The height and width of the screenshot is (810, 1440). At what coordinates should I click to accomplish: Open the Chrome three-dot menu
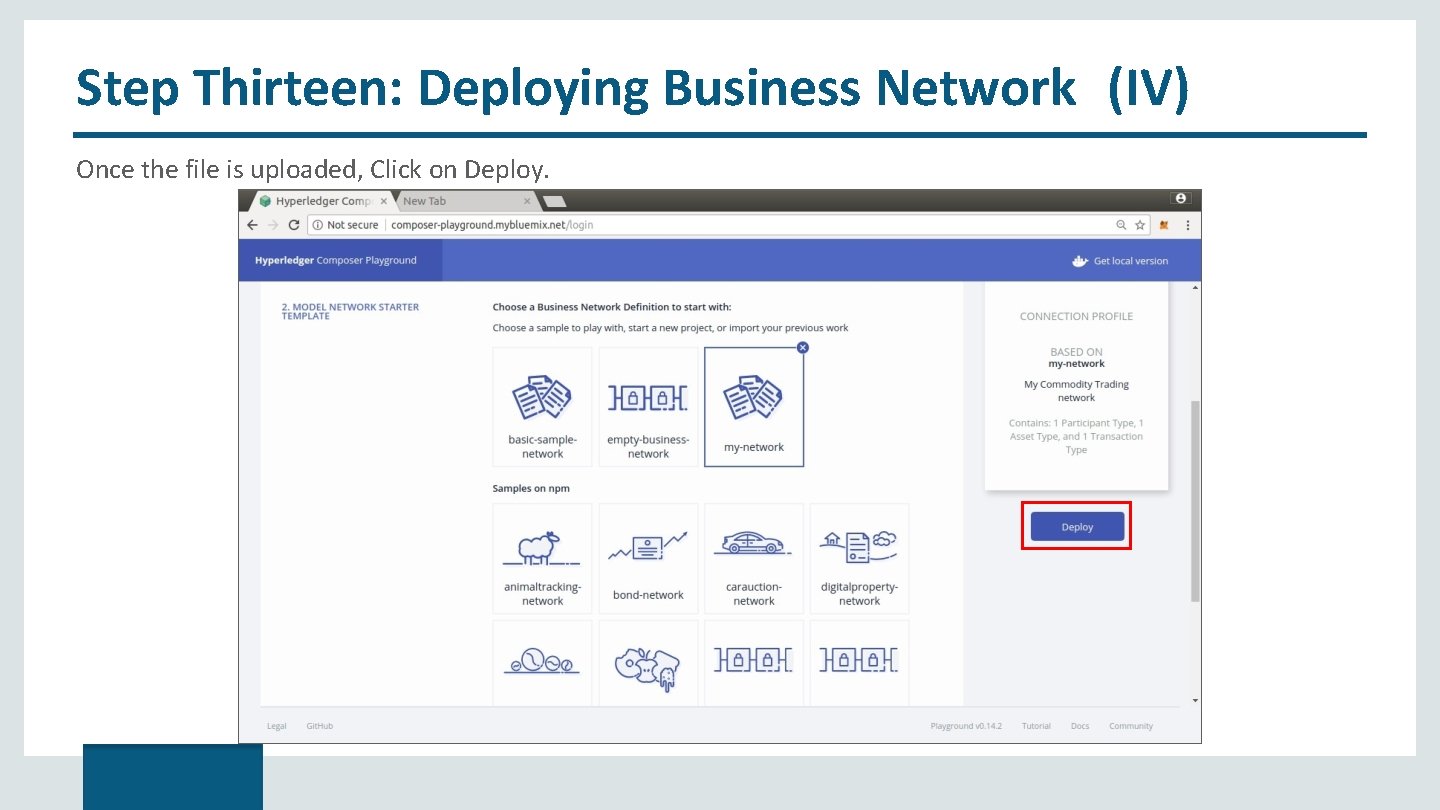pyautogui.click(x=1187, y=225)
